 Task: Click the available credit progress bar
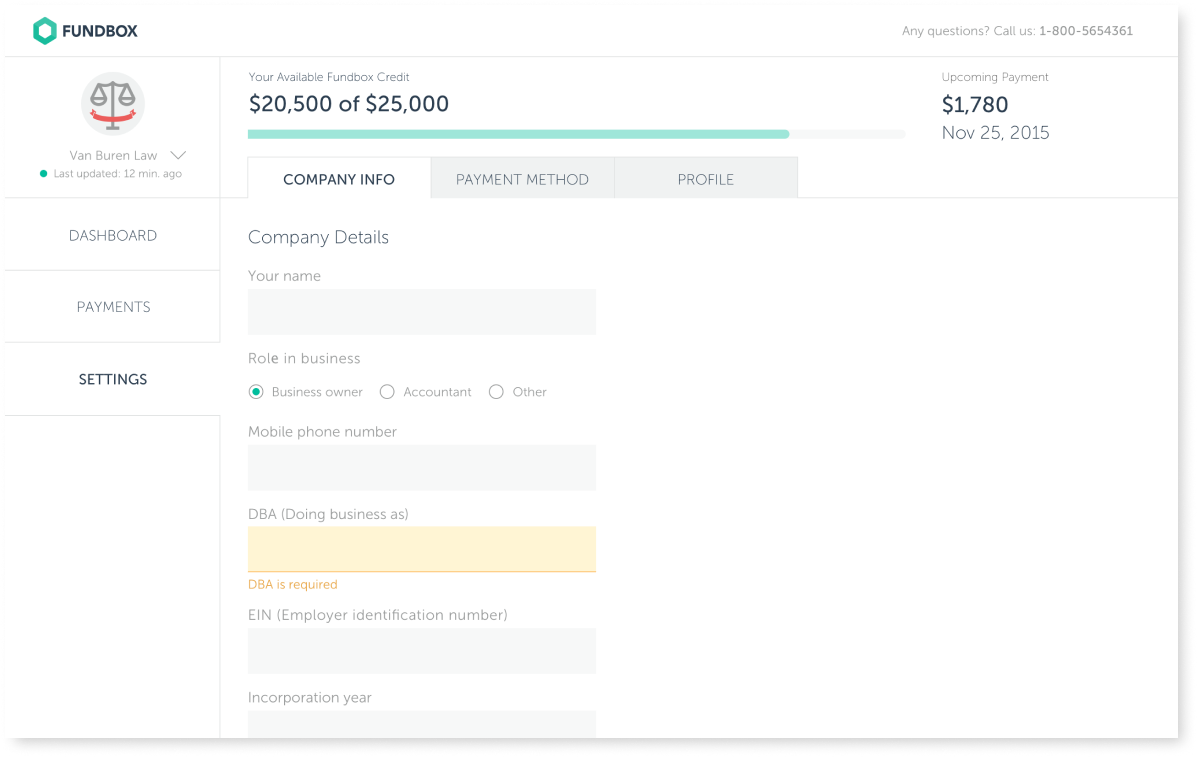[576, 134]
